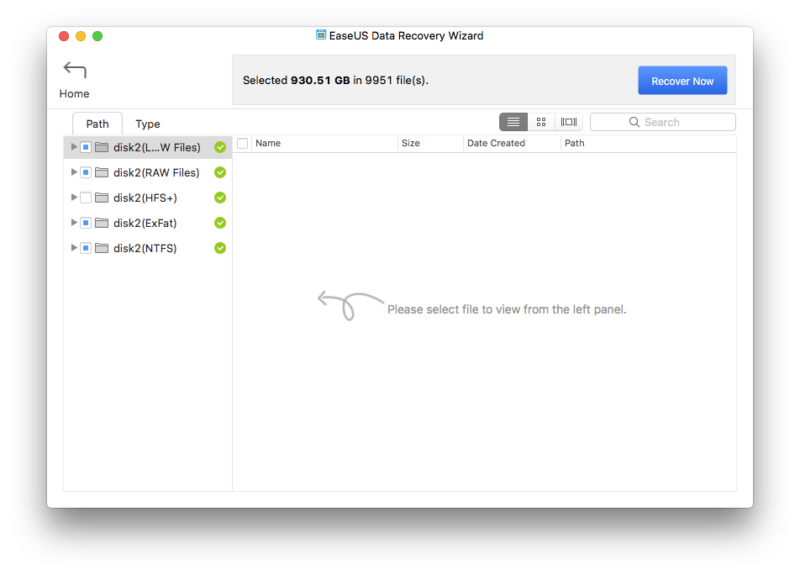Sort by the Name column header

tap(268, 143)
